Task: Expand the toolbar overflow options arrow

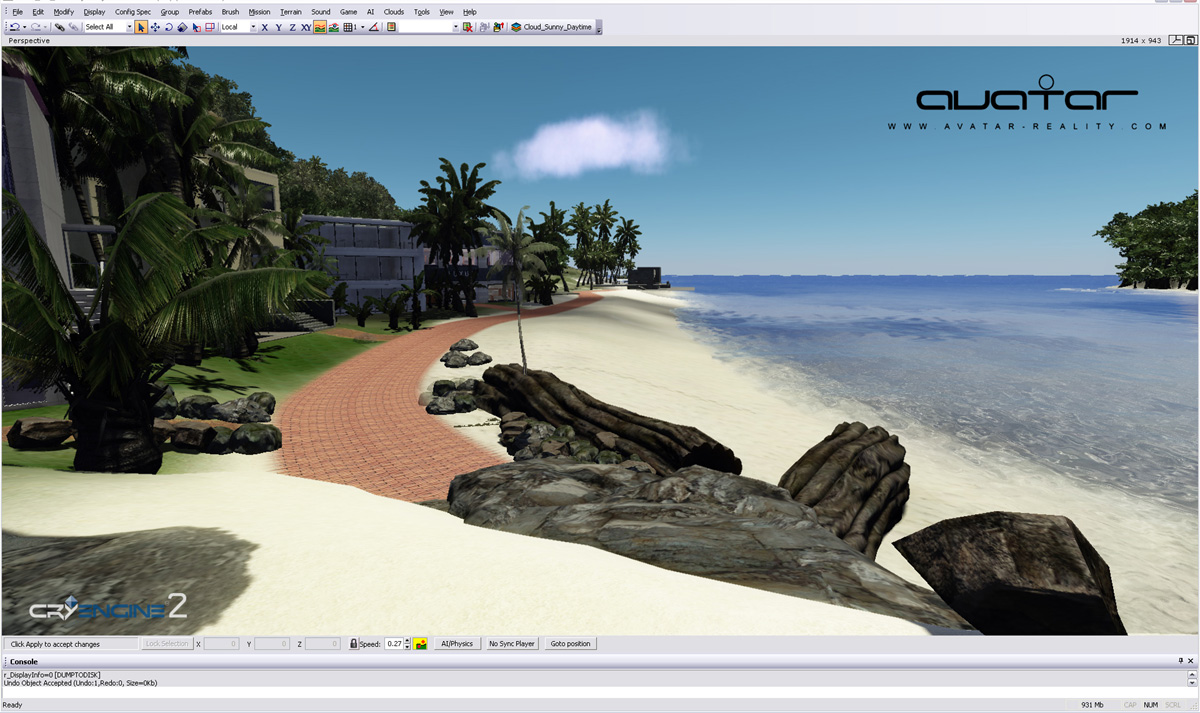Action: (599, 28)
